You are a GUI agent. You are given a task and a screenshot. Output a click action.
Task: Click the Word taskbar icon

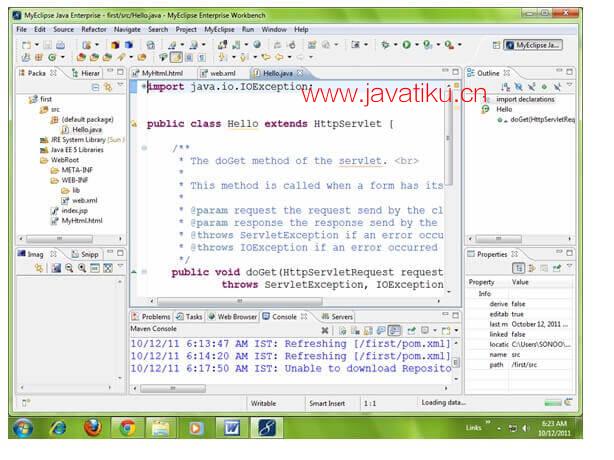point(231,428)
